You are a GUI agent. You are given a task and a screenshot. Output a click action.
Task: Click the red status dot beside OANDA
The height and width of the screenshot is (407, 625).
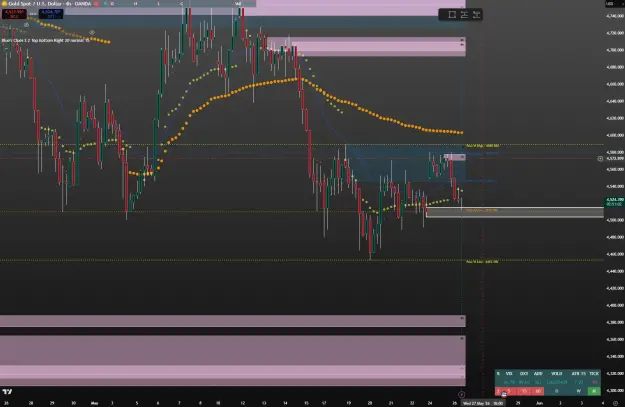(x=96, y=4)
